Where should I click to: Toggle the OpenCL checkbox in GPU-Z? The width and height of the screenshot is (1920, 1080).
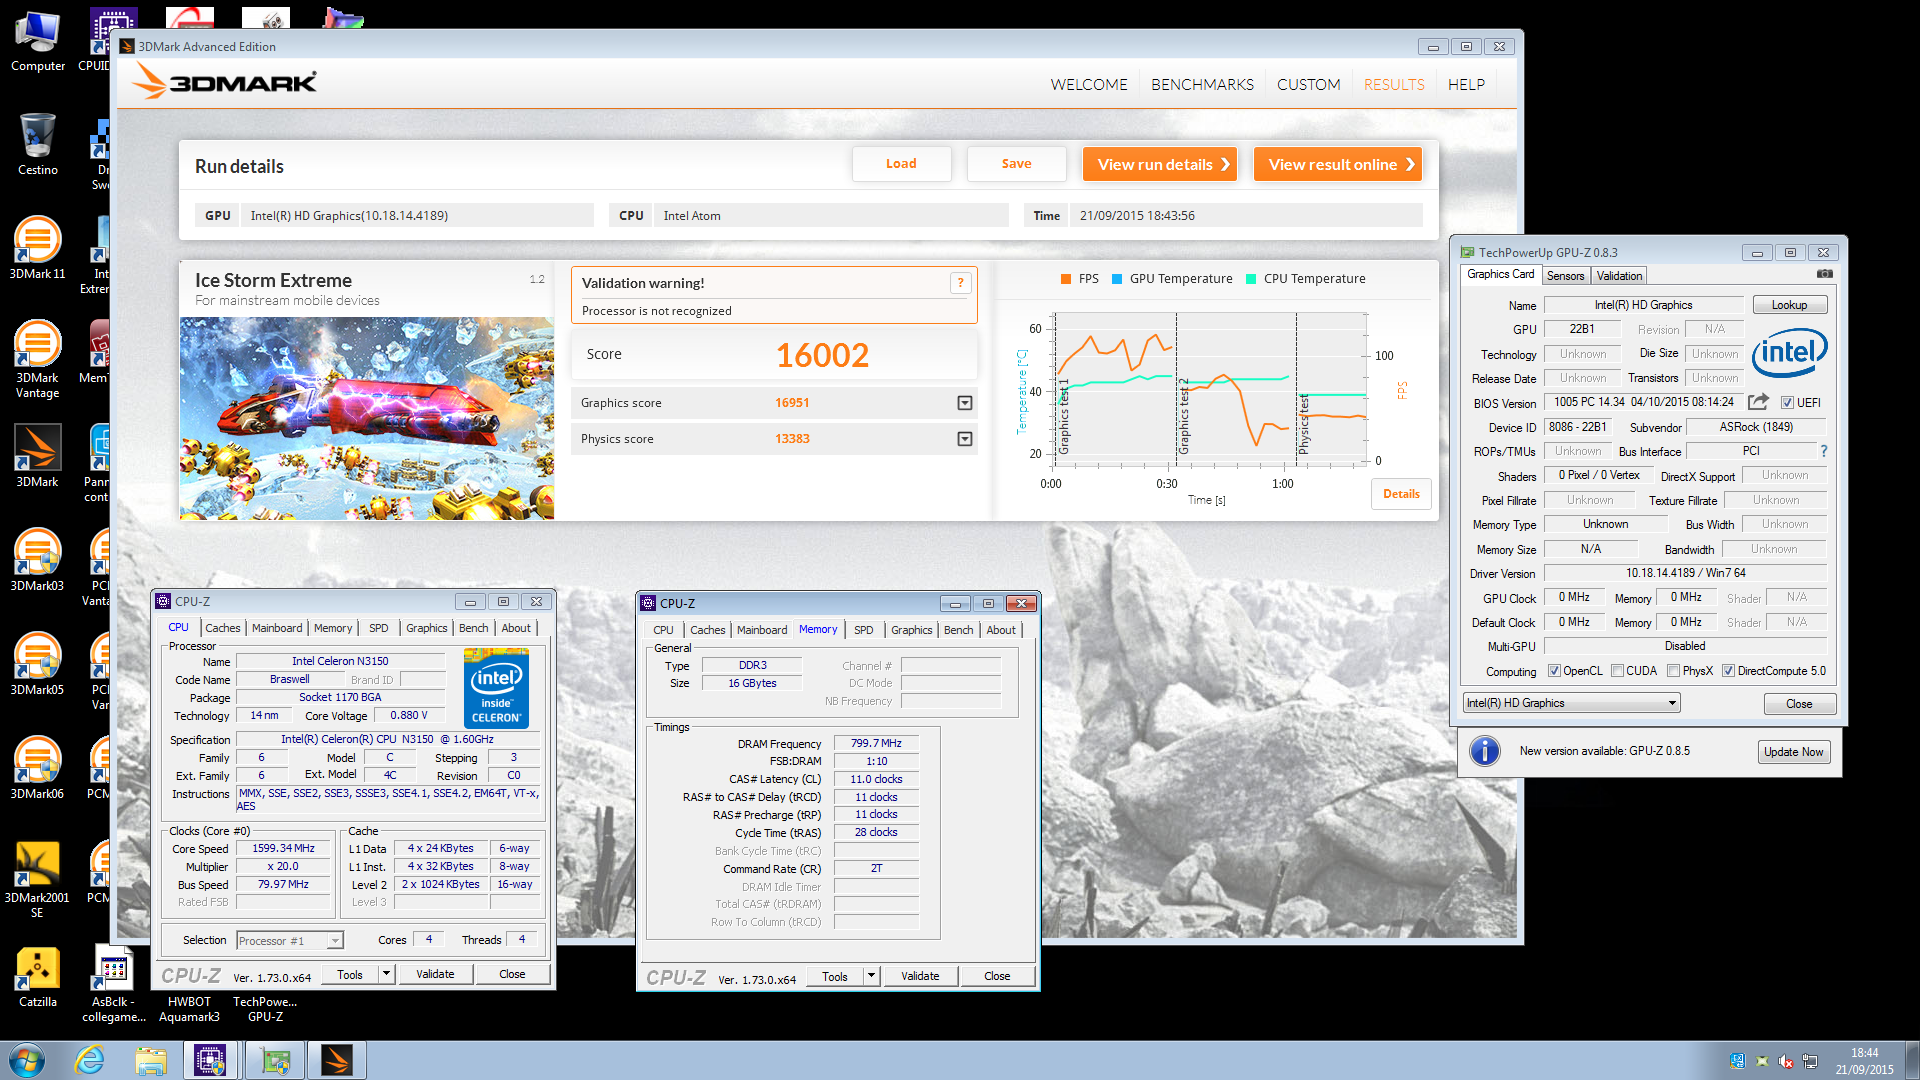(x=1554, y=671)
